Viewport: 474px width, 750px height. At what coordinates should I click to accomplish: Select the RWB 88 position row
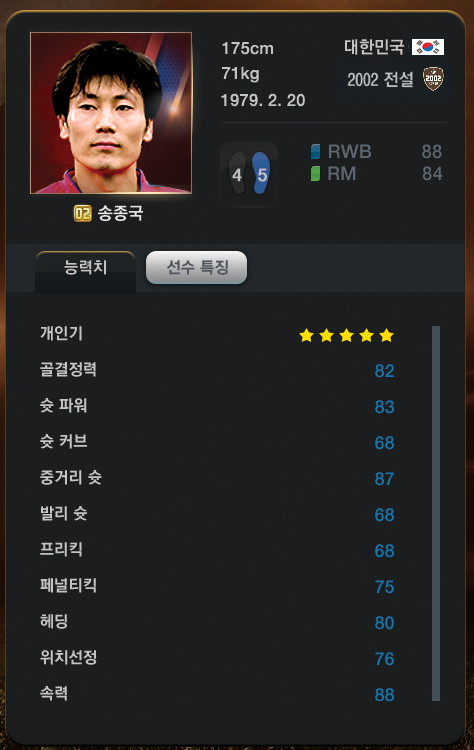coord(376,152)
